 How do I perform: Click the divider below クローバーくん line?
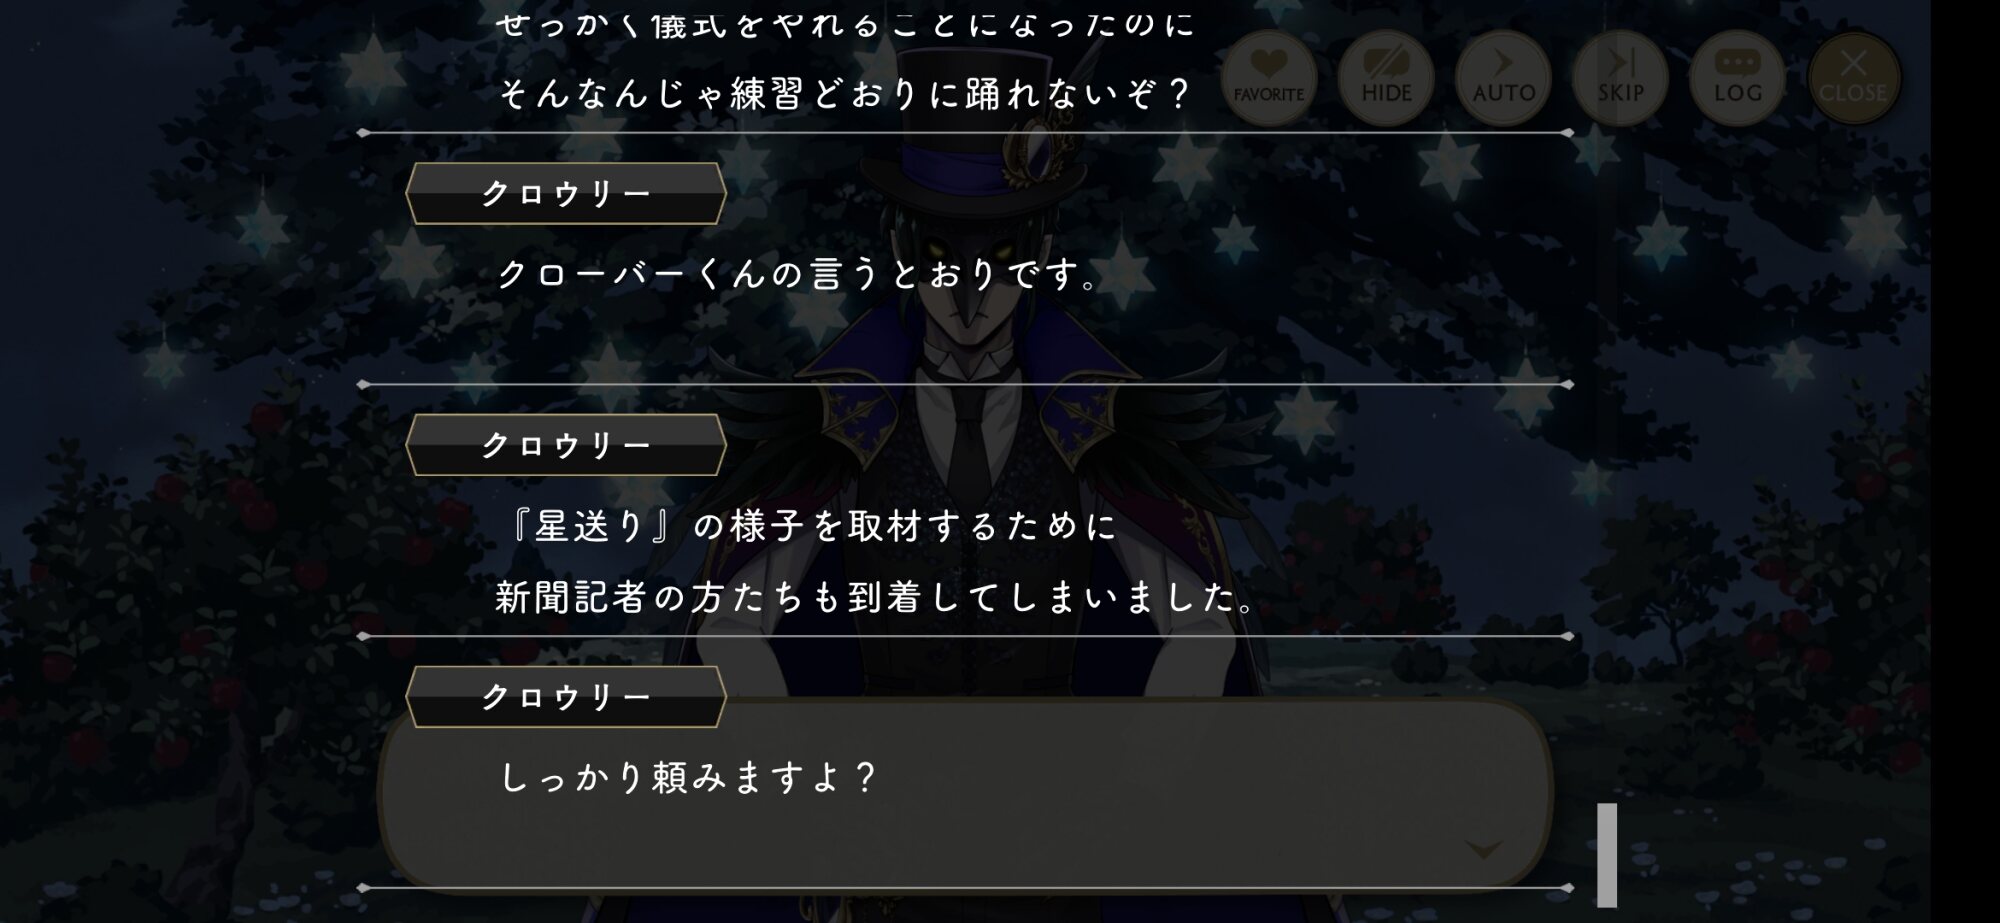point(965,384)
